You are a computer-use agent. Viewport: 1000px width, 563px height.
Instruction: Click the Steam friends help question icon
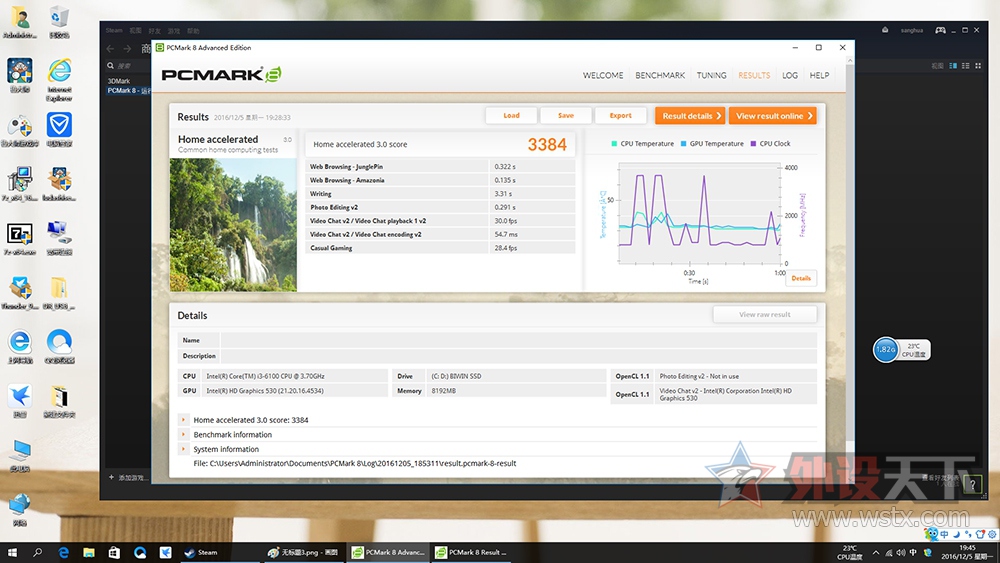click(x=973, y=485)
